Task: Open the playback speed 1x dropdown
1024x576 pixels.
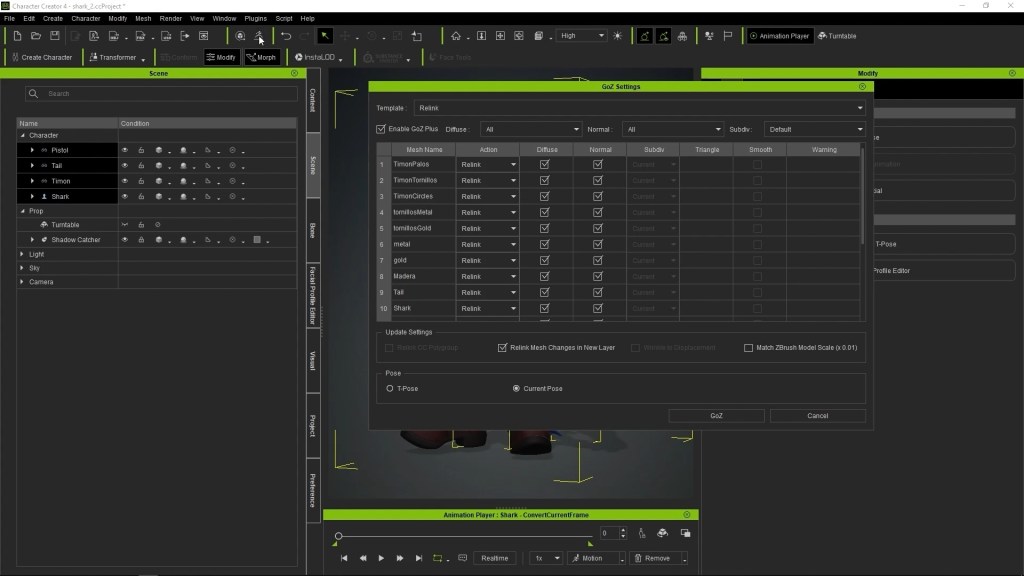Action: coord(546,558)
